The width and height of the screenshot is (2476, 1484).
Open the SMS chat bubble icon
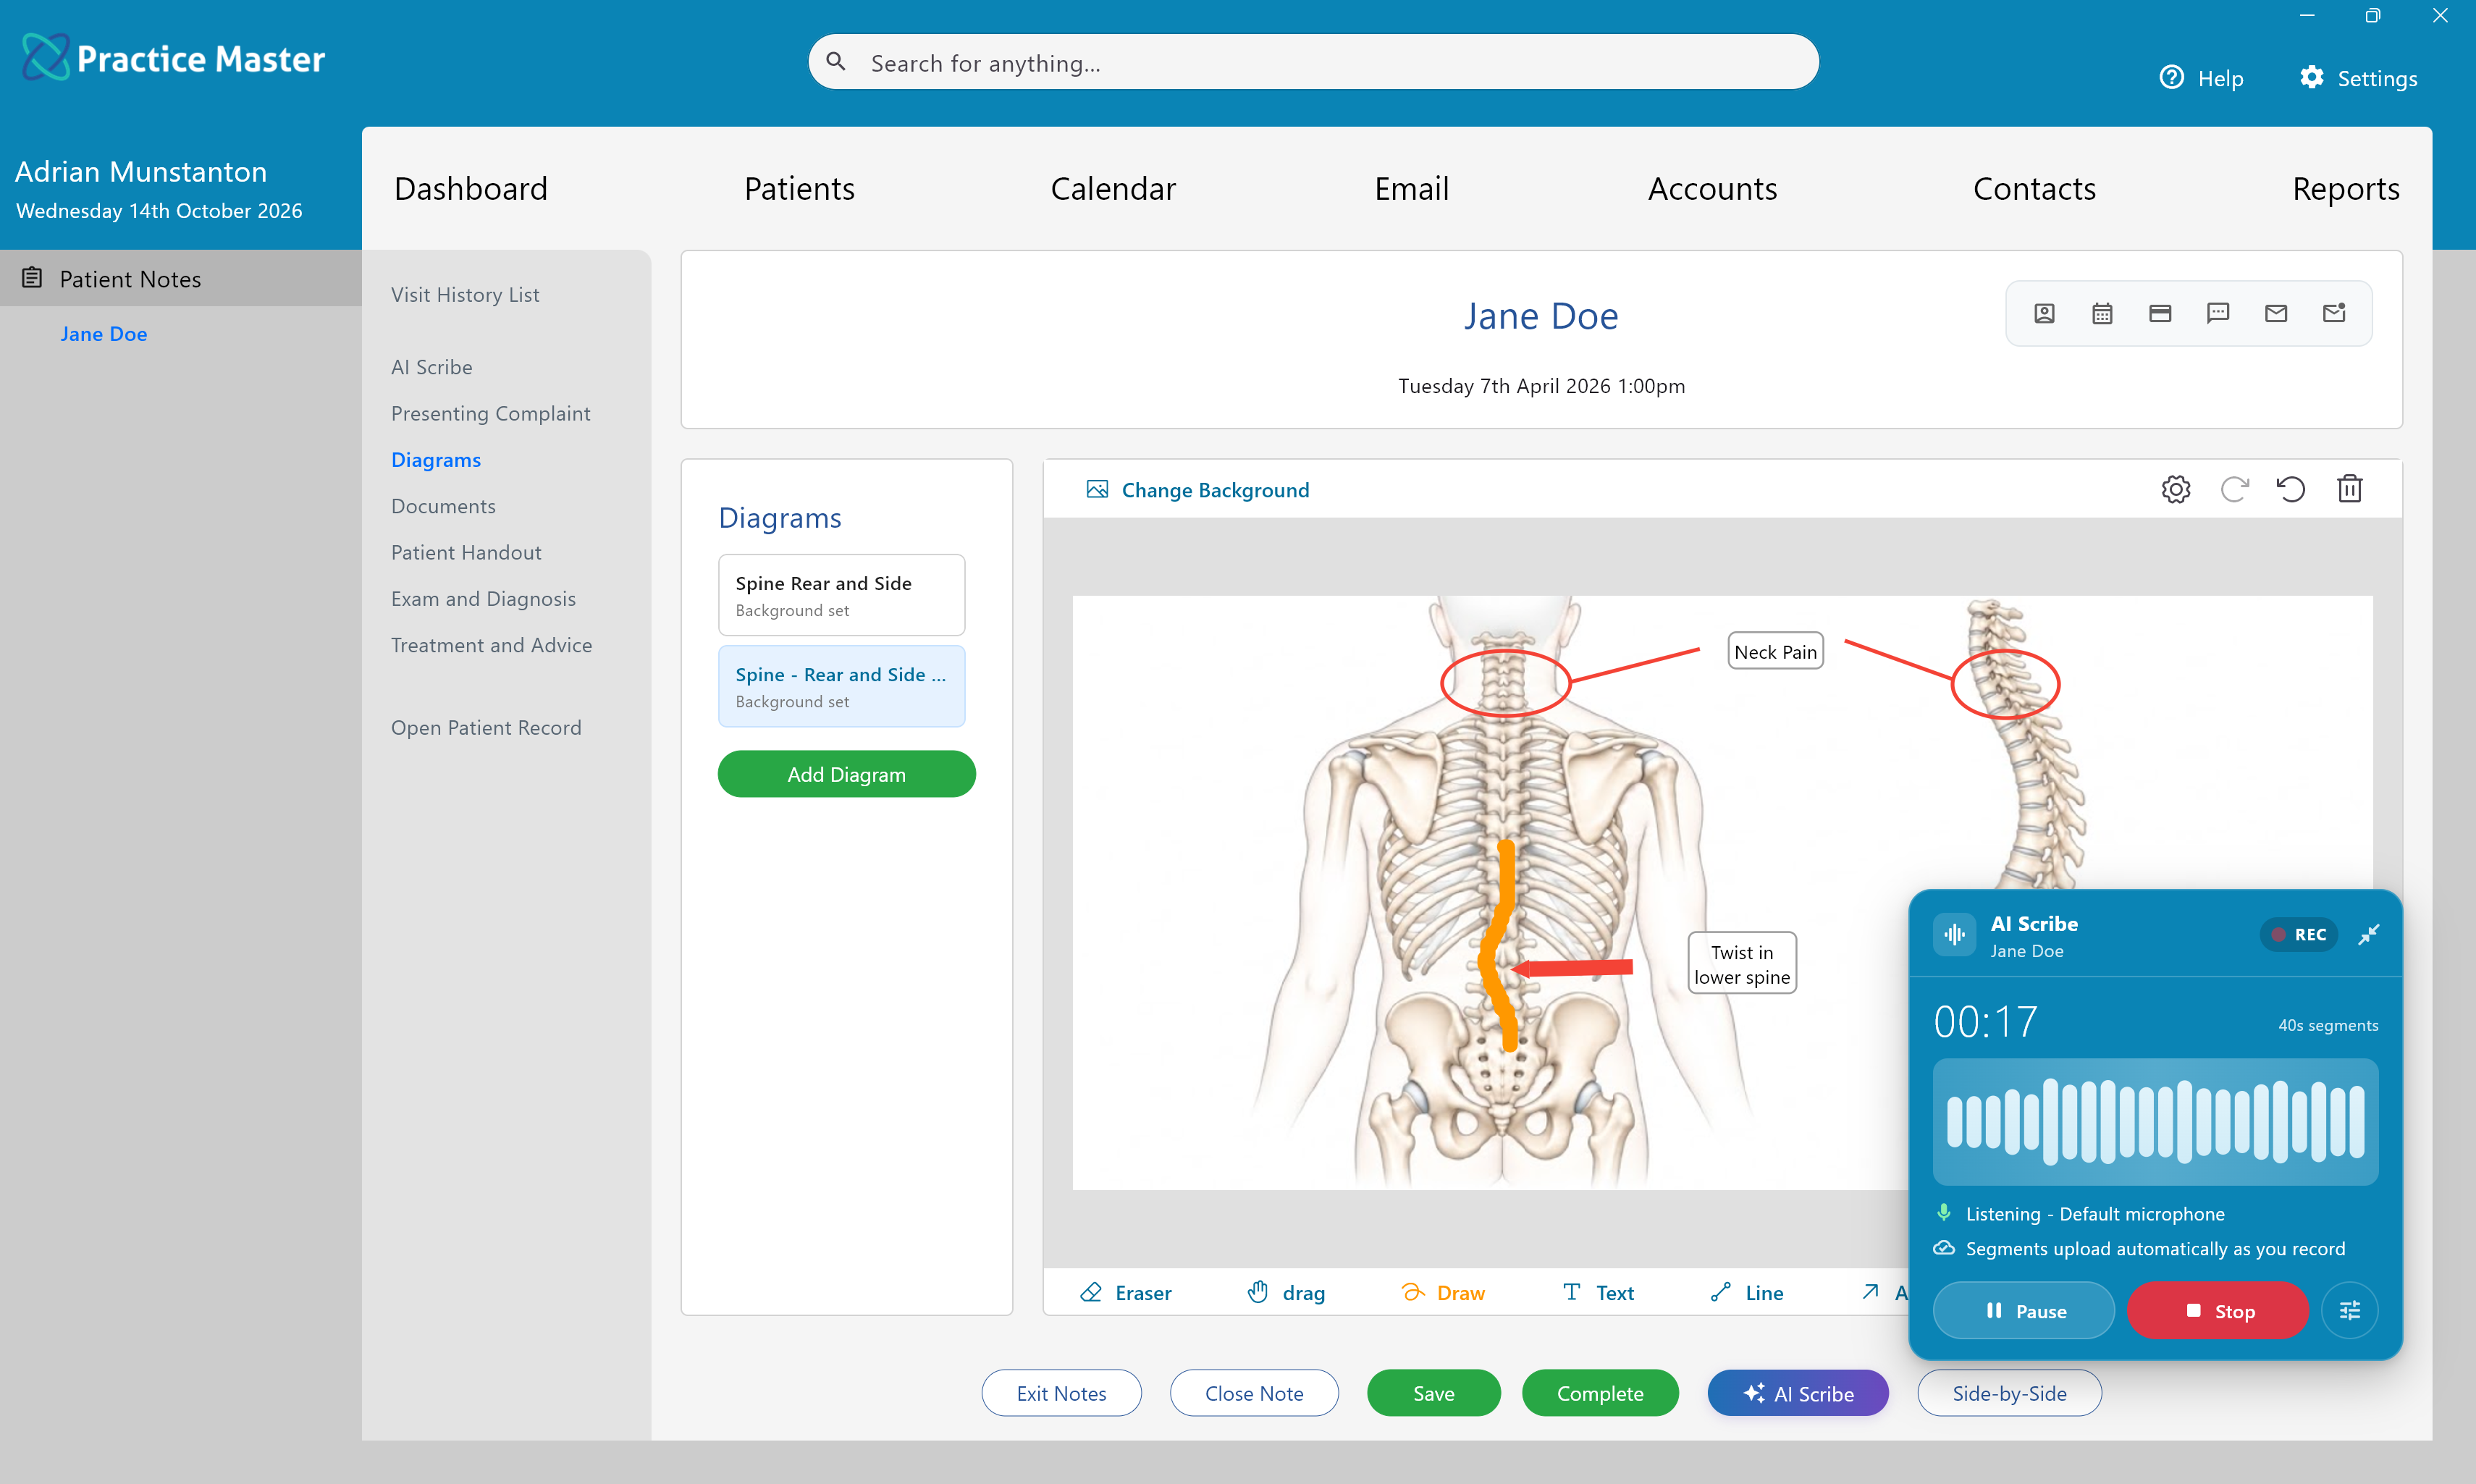pyautogui.click(x=2218, y=314)
